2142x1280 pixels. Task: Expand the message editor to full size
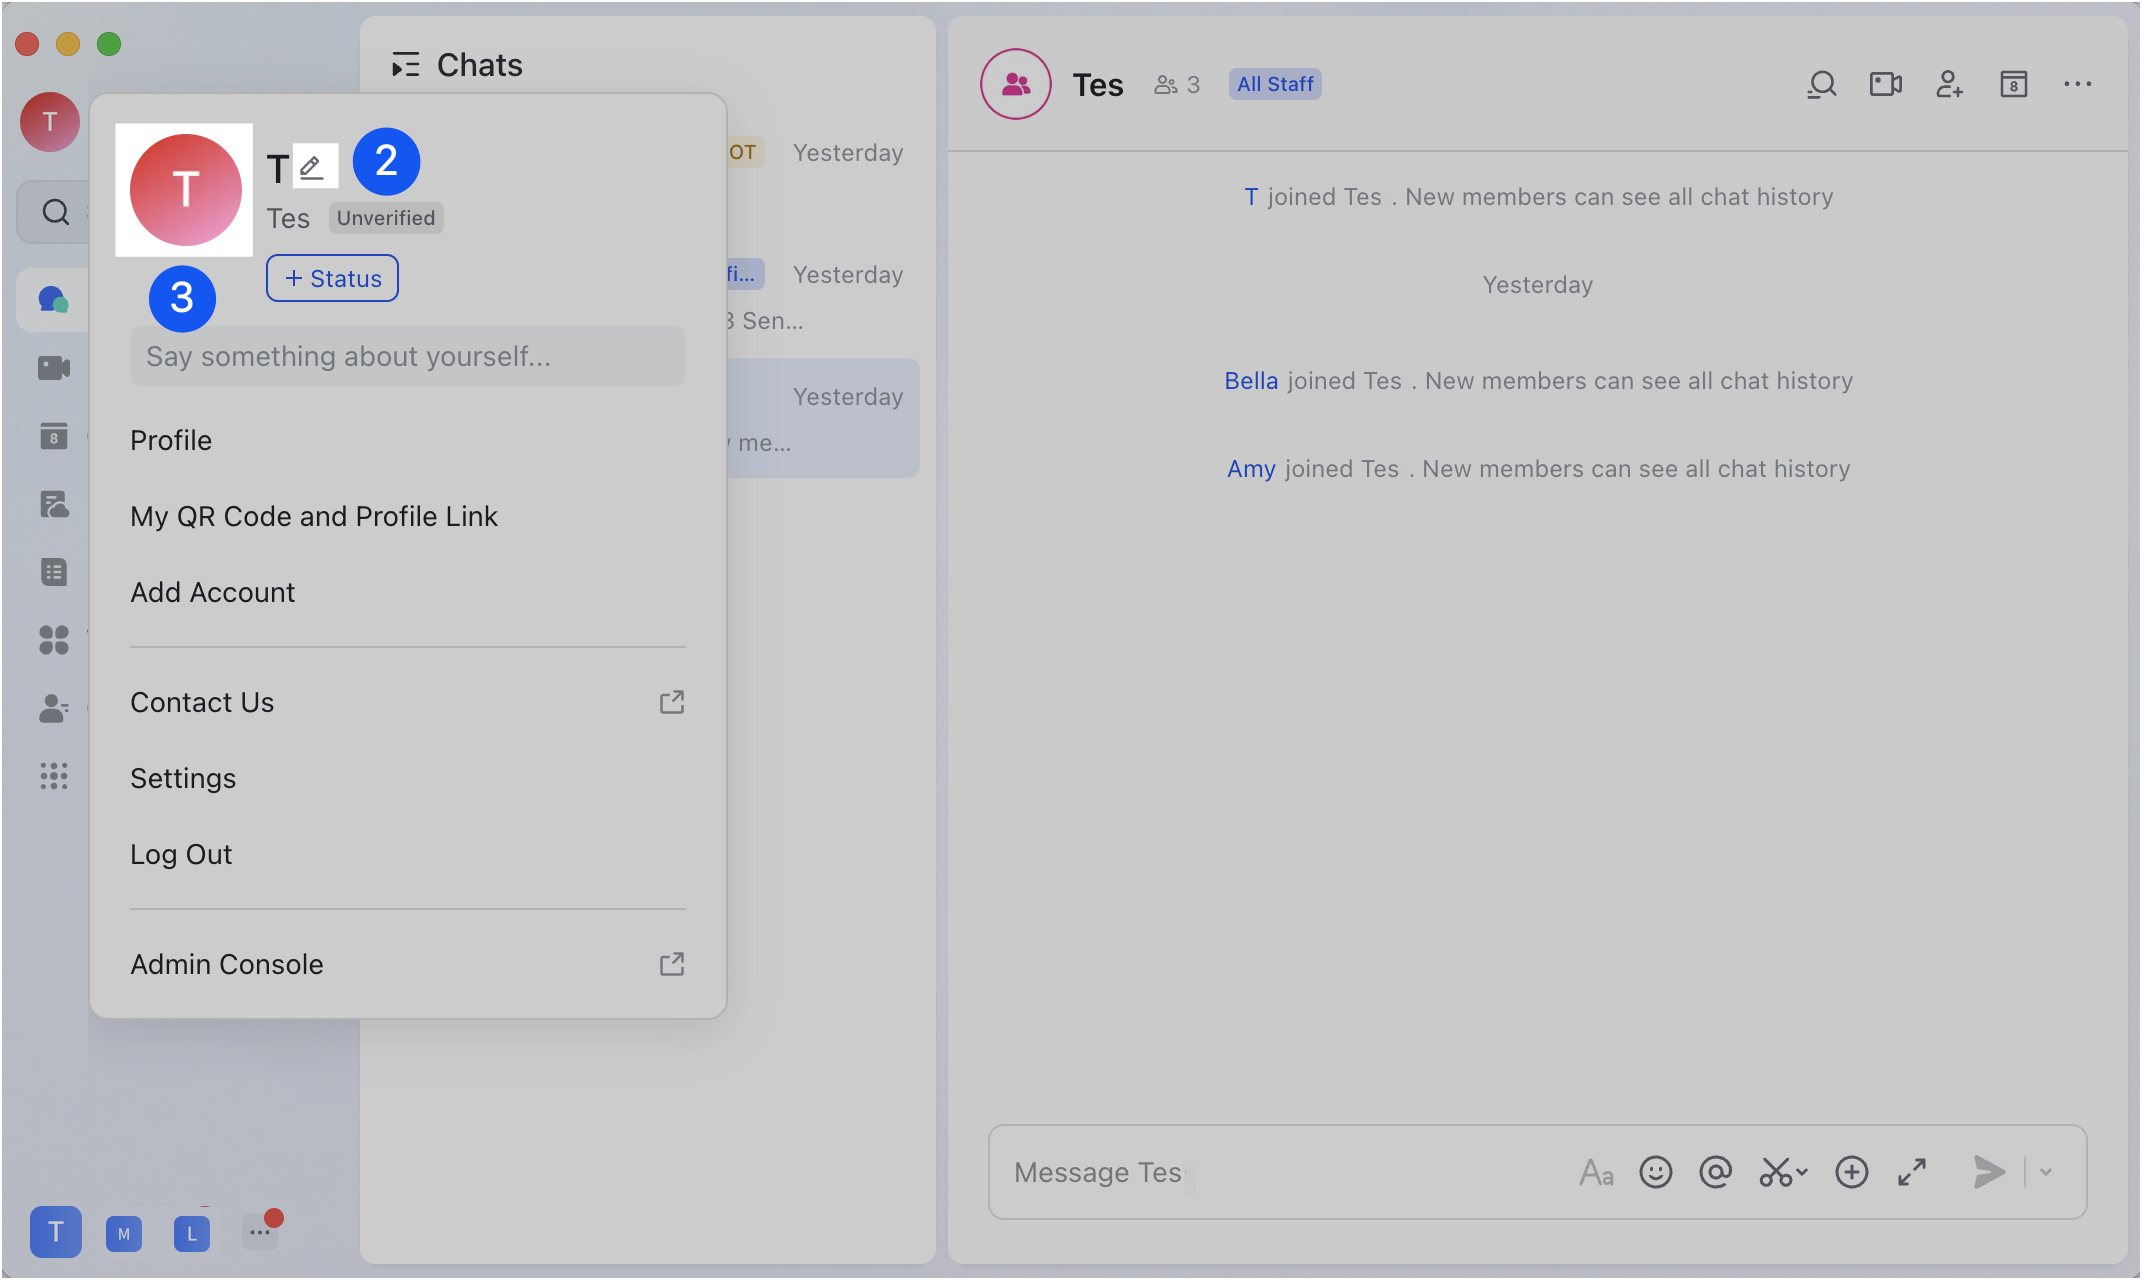(1911, 1172)
